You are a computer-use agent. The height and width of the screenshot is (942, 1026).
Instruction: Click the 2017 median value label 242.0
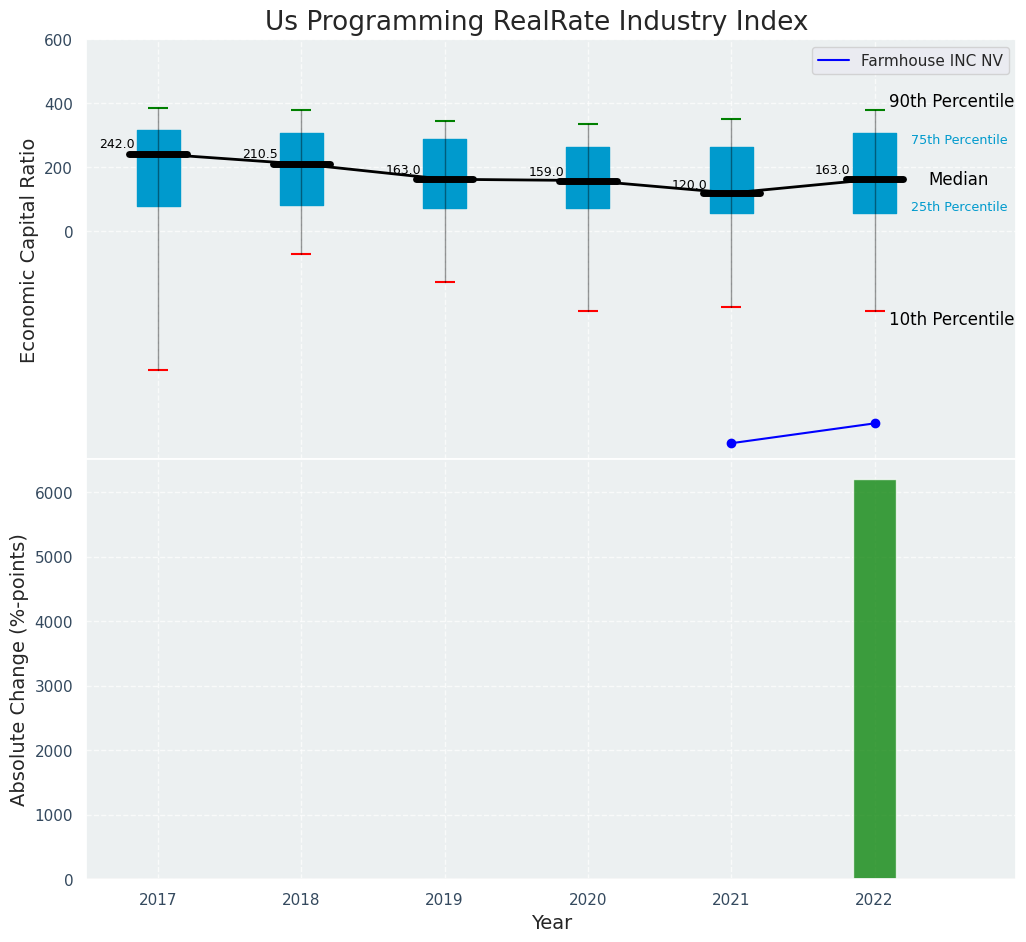[x=117, y=144]
